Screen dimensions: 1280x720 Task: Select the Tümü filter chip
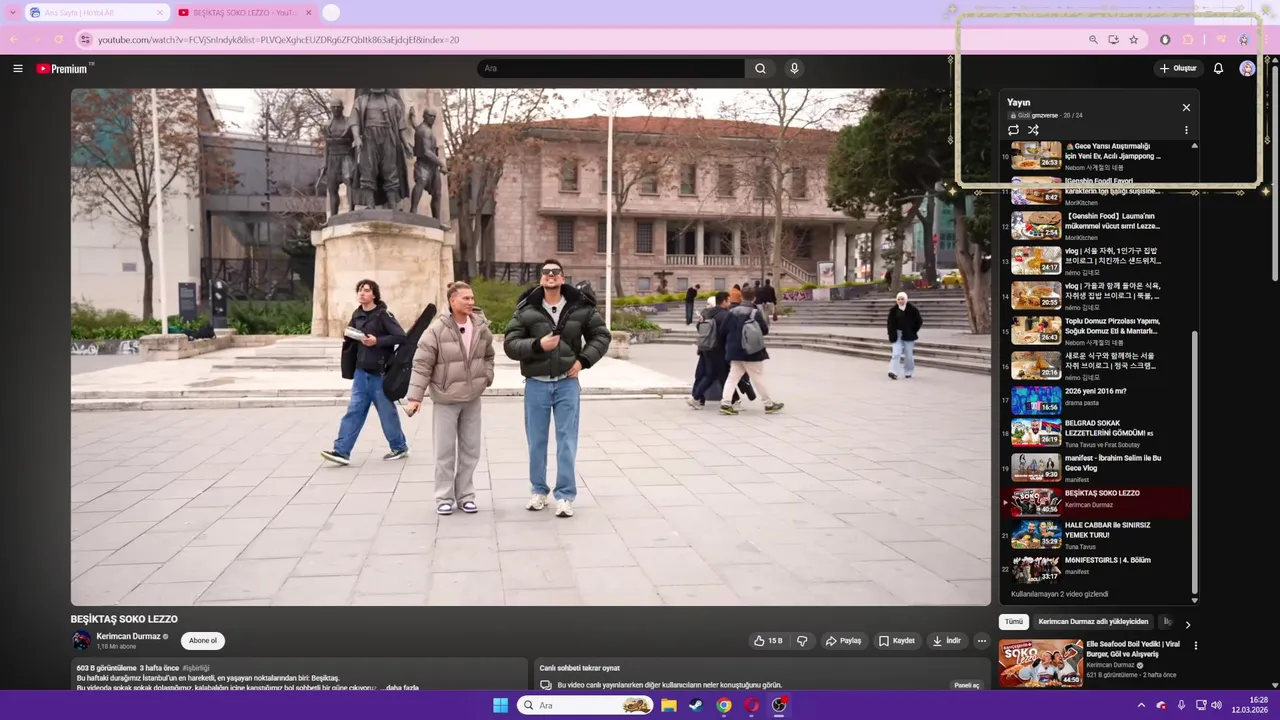(x=1014, y=622)
